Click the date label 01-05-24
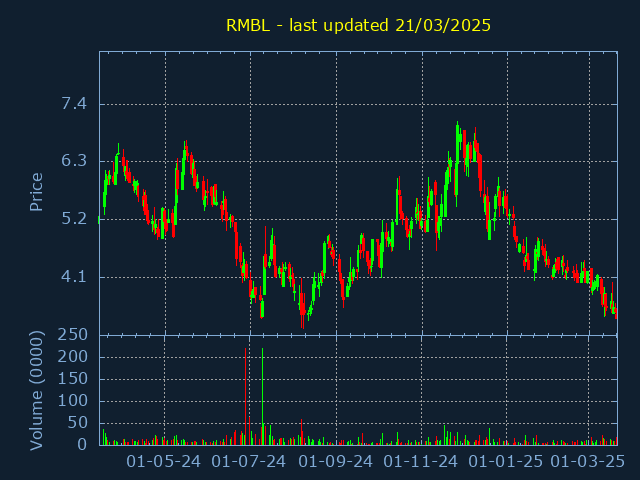 pyautogui.click(x=163, y=462)
